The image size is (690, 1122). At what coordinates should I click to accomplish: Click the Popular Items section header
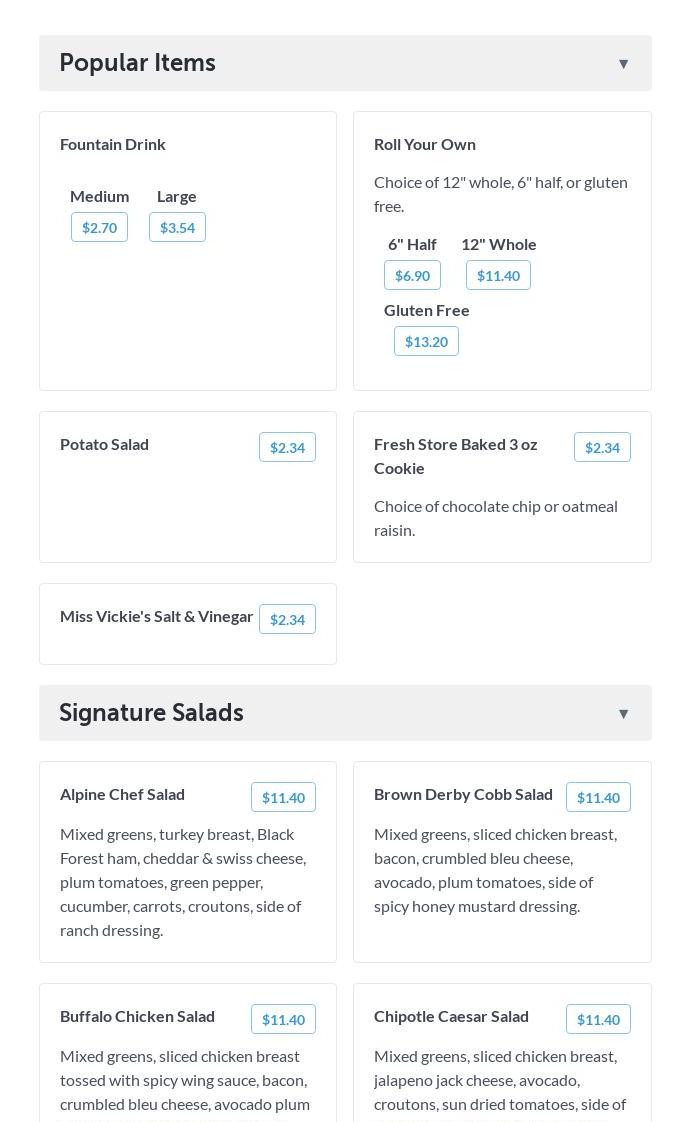click(x=138, y=63)
